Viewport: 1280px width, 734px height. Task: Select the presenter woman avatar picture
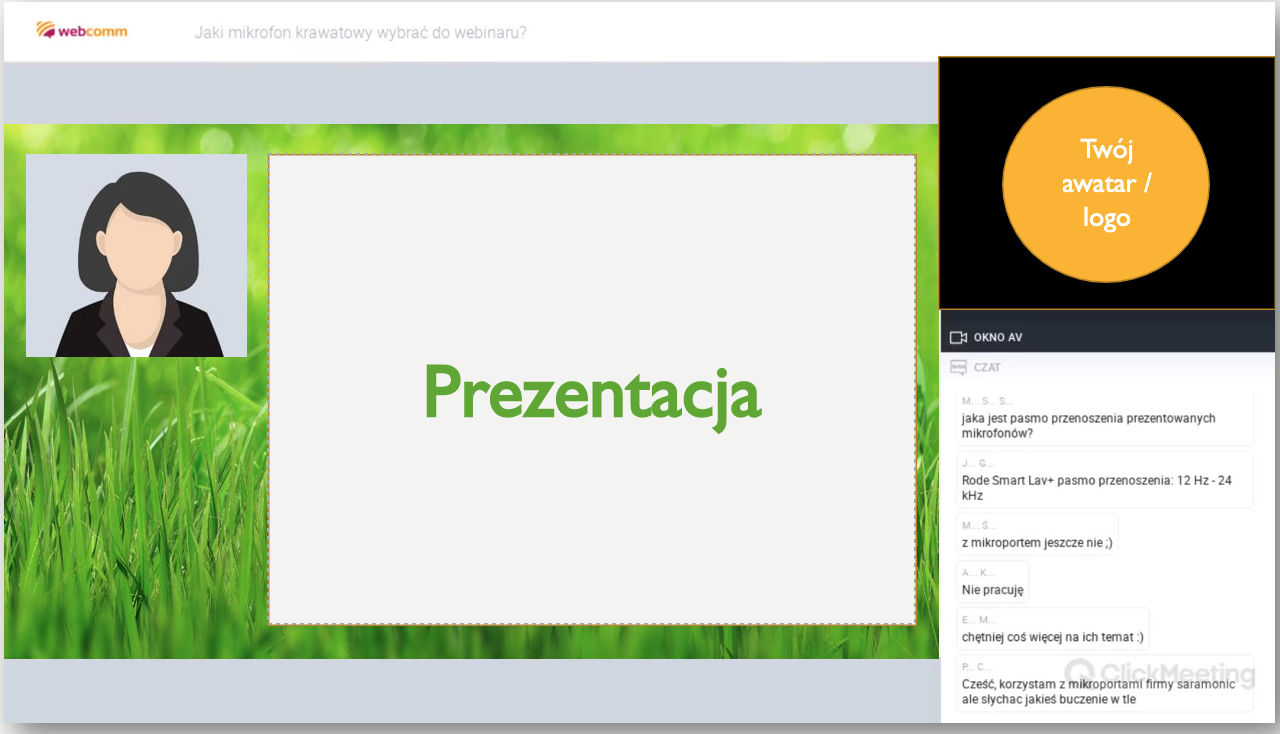click(136, 255)
